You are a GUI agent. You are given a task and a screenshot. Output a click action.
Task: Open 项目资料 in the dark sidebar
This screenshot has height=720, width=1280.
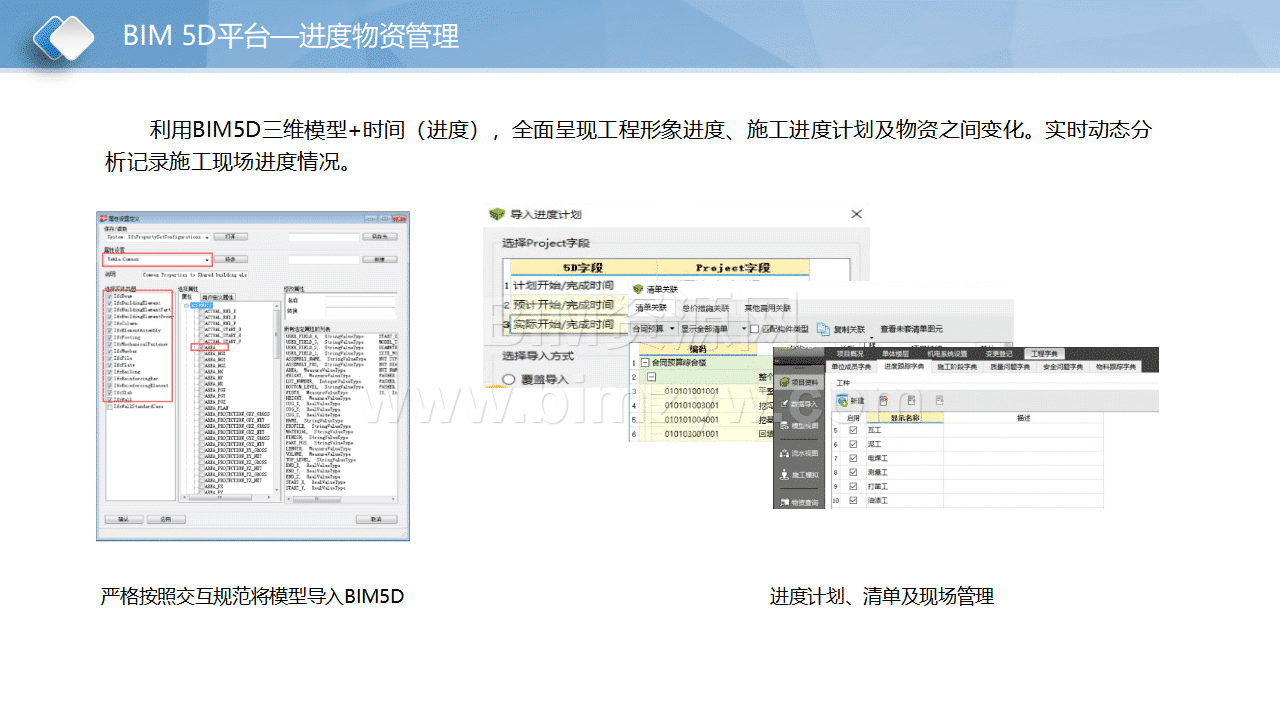(x=800, y=383)
